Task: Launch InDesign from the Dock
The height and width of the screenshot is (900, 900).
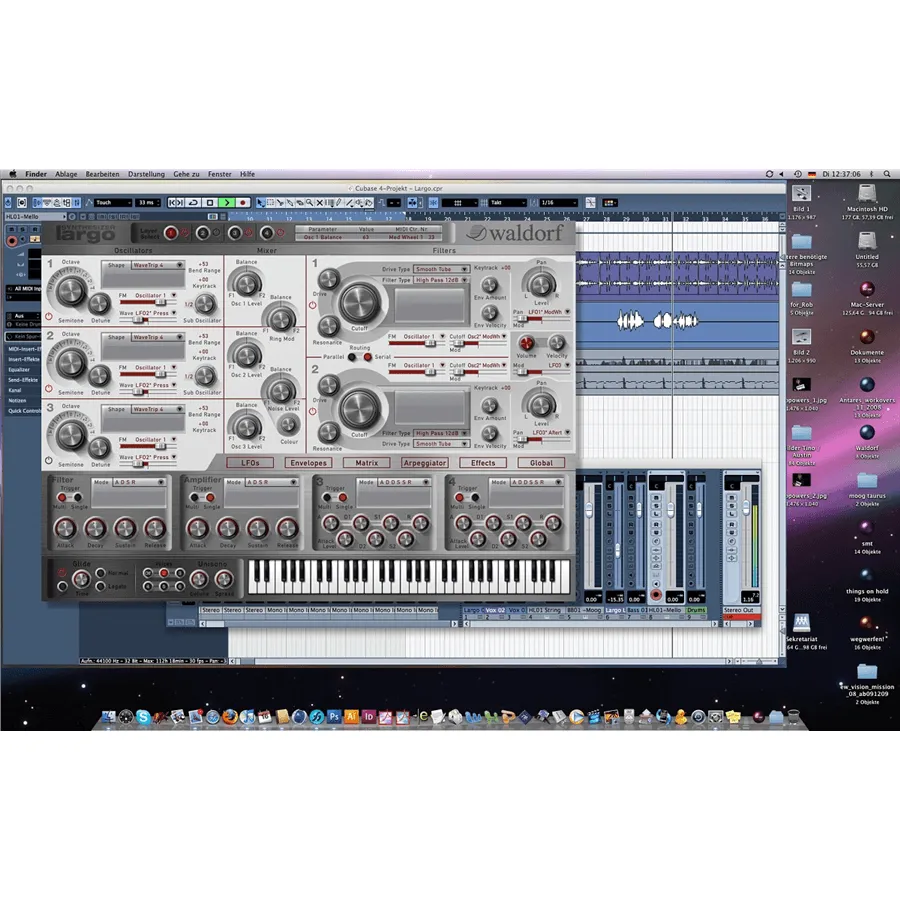Action: pos(368,716)
